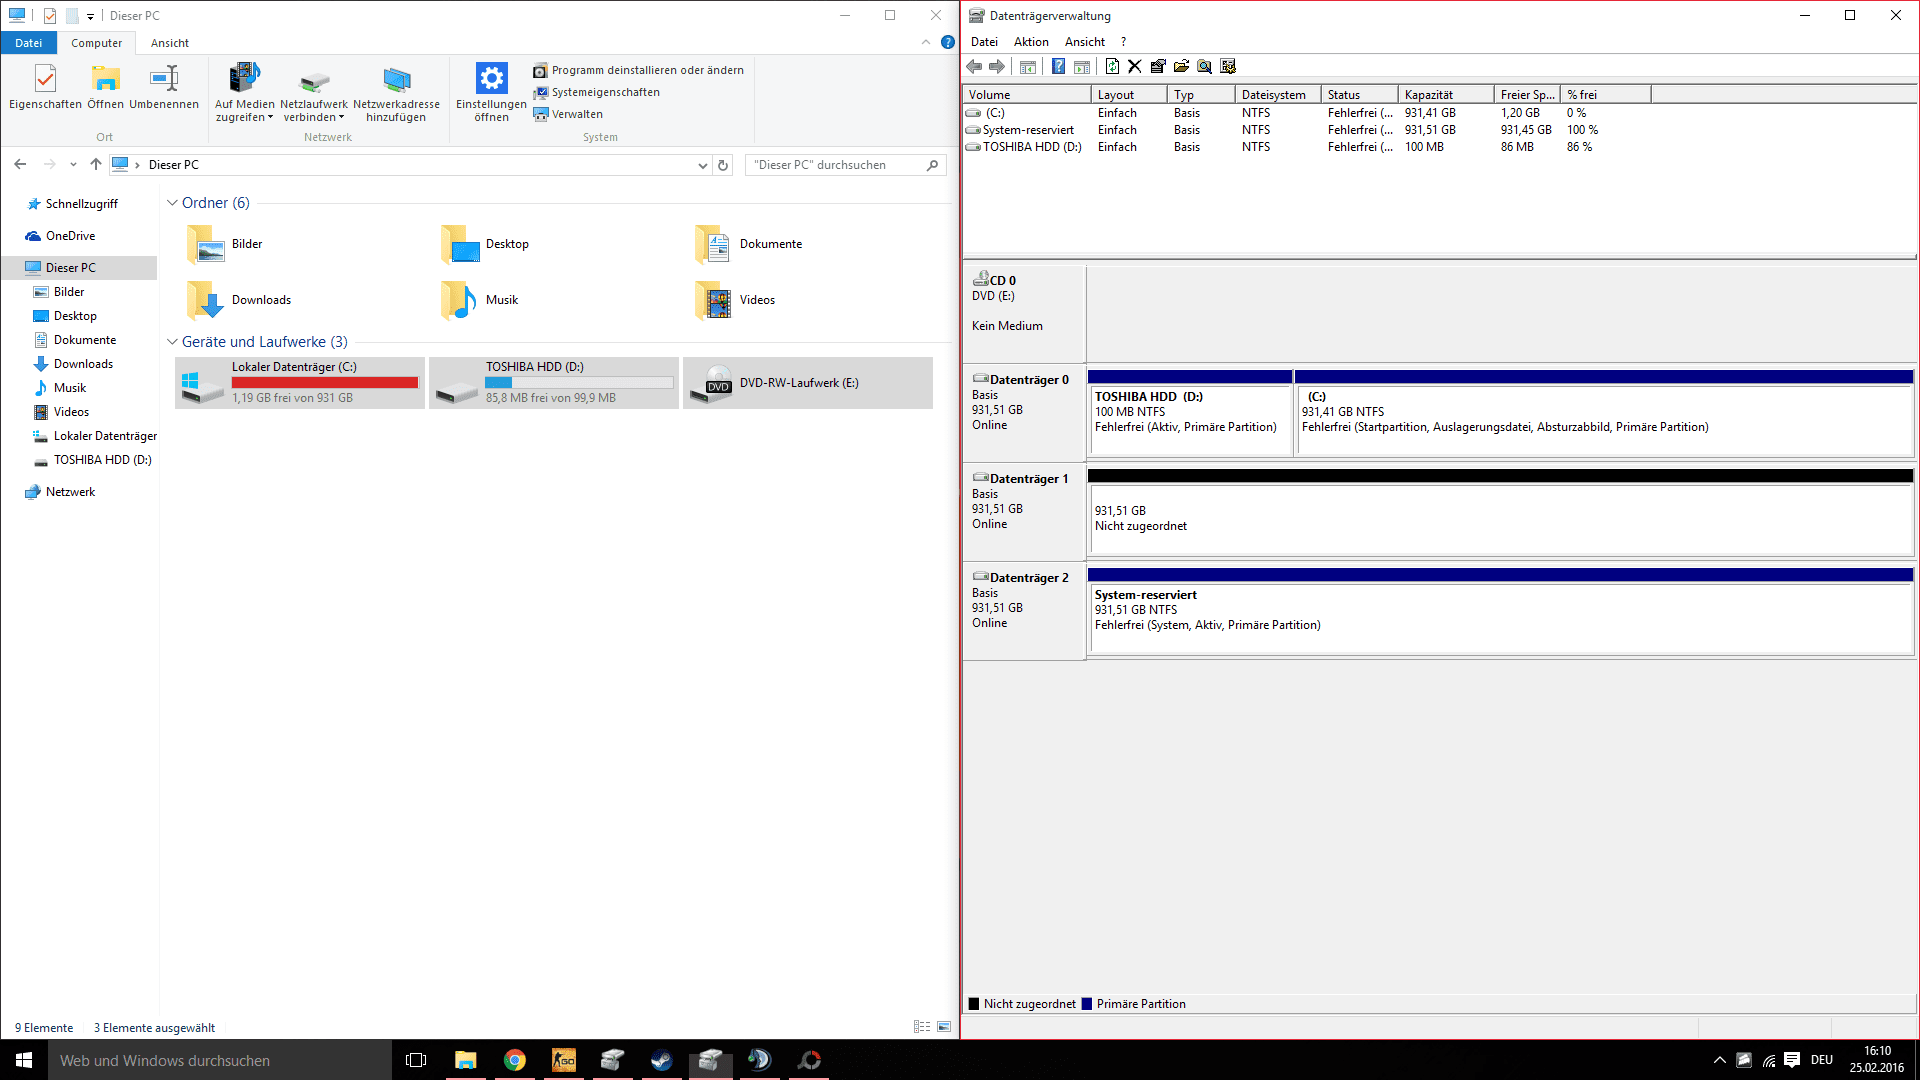This screenshot has height=1080, width=1920.
Task: Click the black X delete icon
Action: [x=1135, y=66]
